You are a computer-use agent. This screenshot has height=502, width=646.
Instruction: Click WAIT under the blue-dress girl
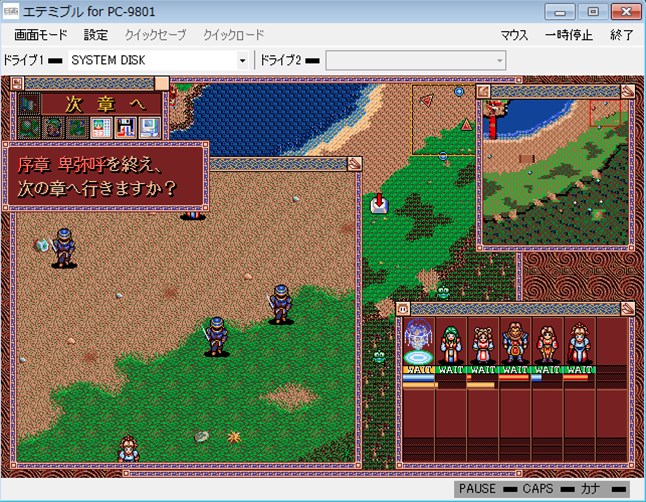(x=579, y=370)
